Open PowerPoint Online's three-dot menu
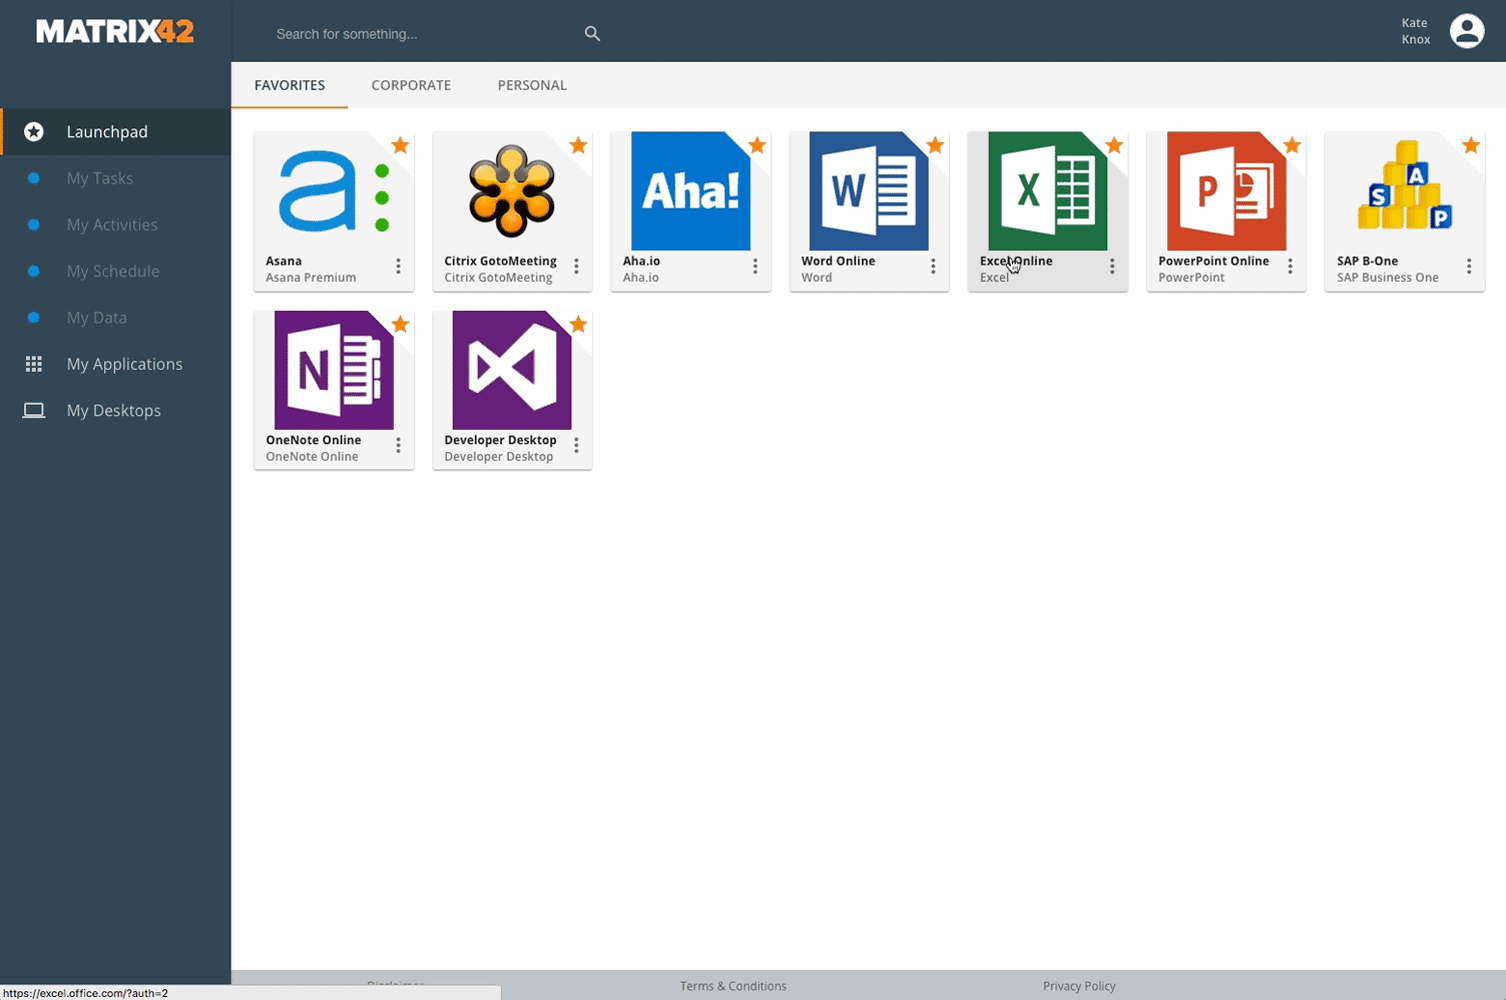 1290,266
